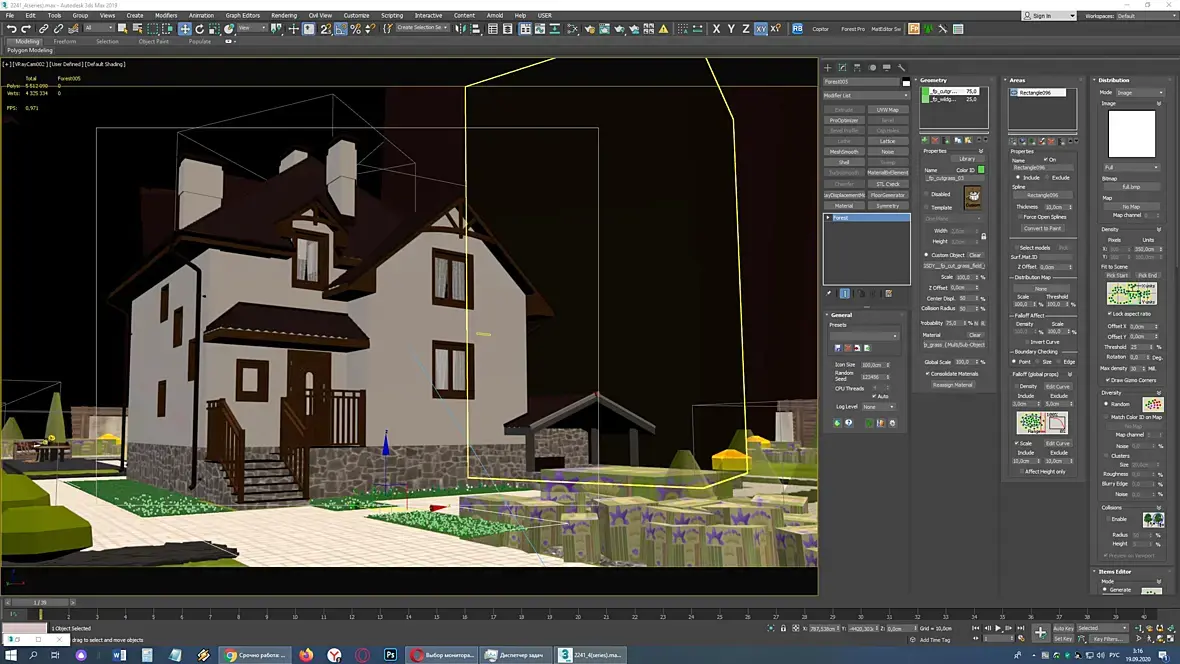This screenshot has height=664, width=1180.
Task: Click the Photoshop icon in the taskbar
Action: coord(390,655)
